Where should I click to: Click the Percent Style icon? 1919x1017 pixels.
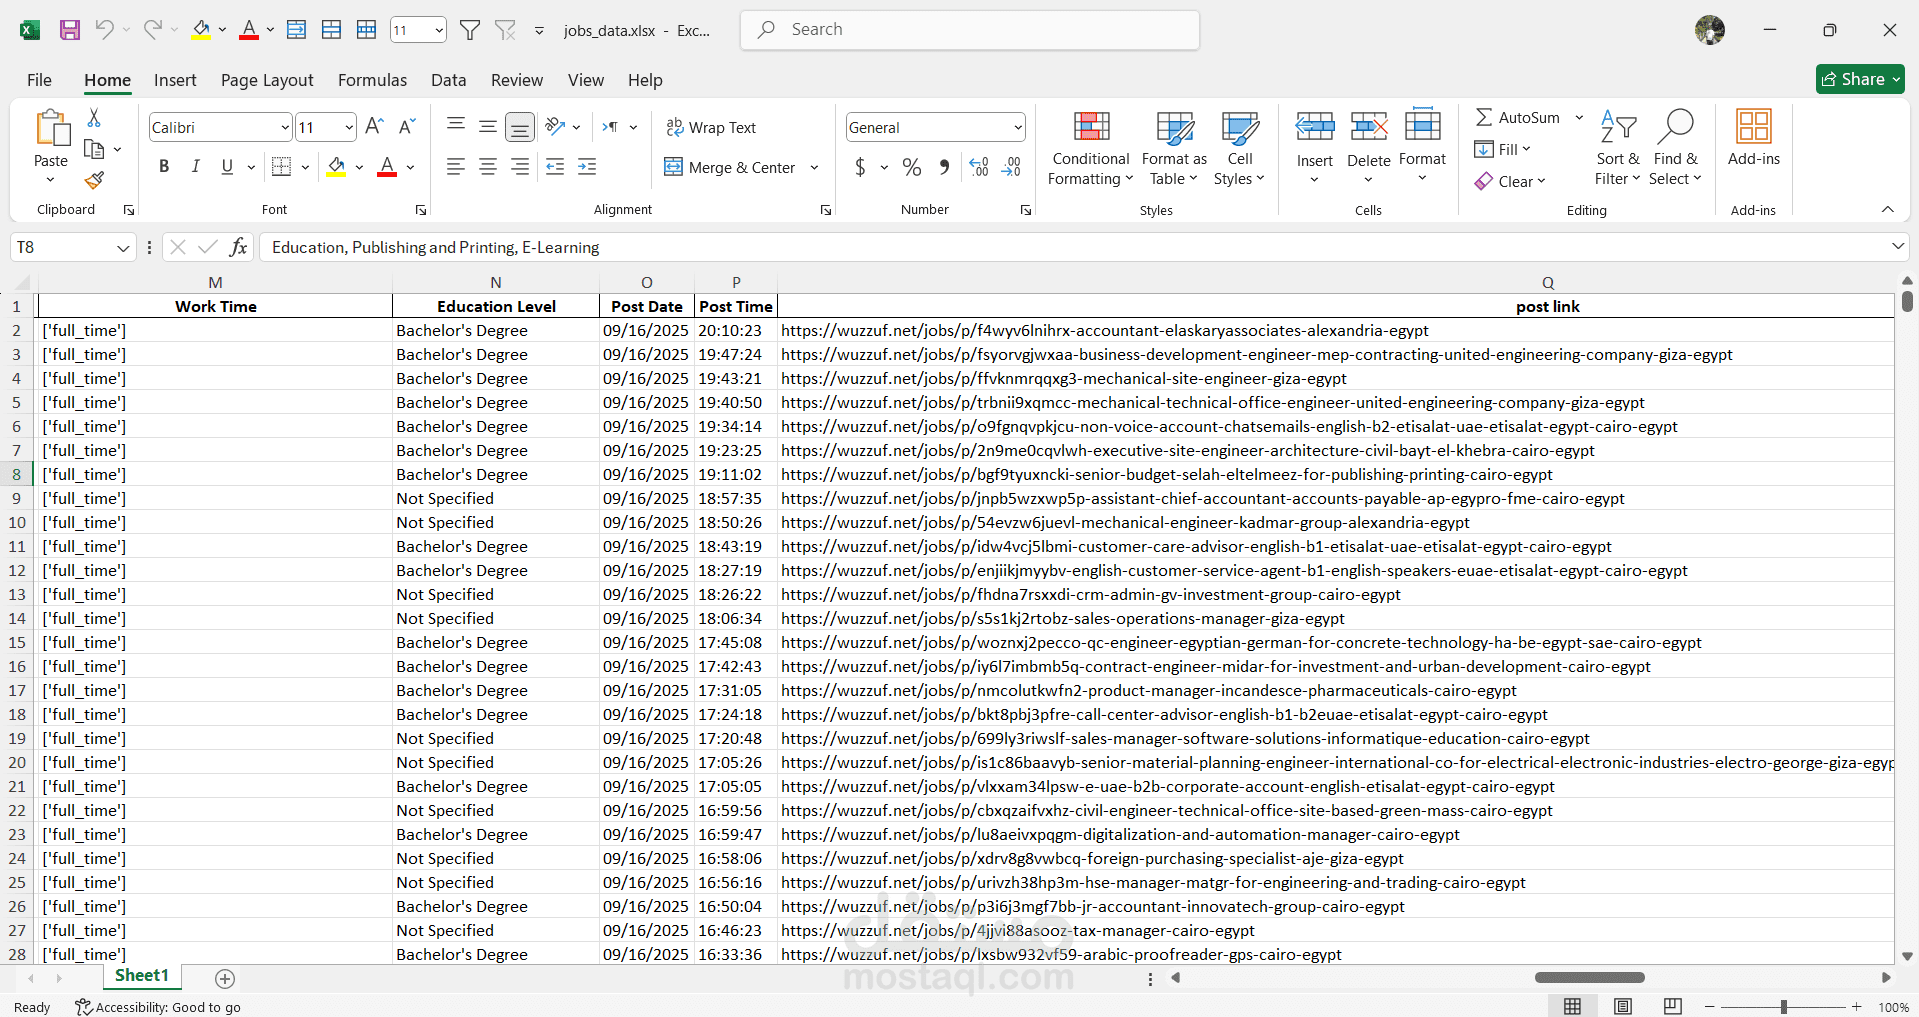[911, 168]
